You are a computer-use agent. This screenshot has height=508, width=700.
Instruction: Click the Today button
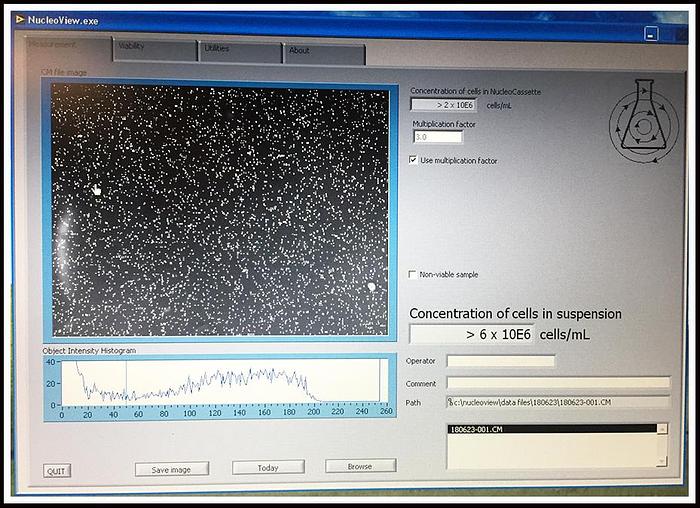coord(268,467)
